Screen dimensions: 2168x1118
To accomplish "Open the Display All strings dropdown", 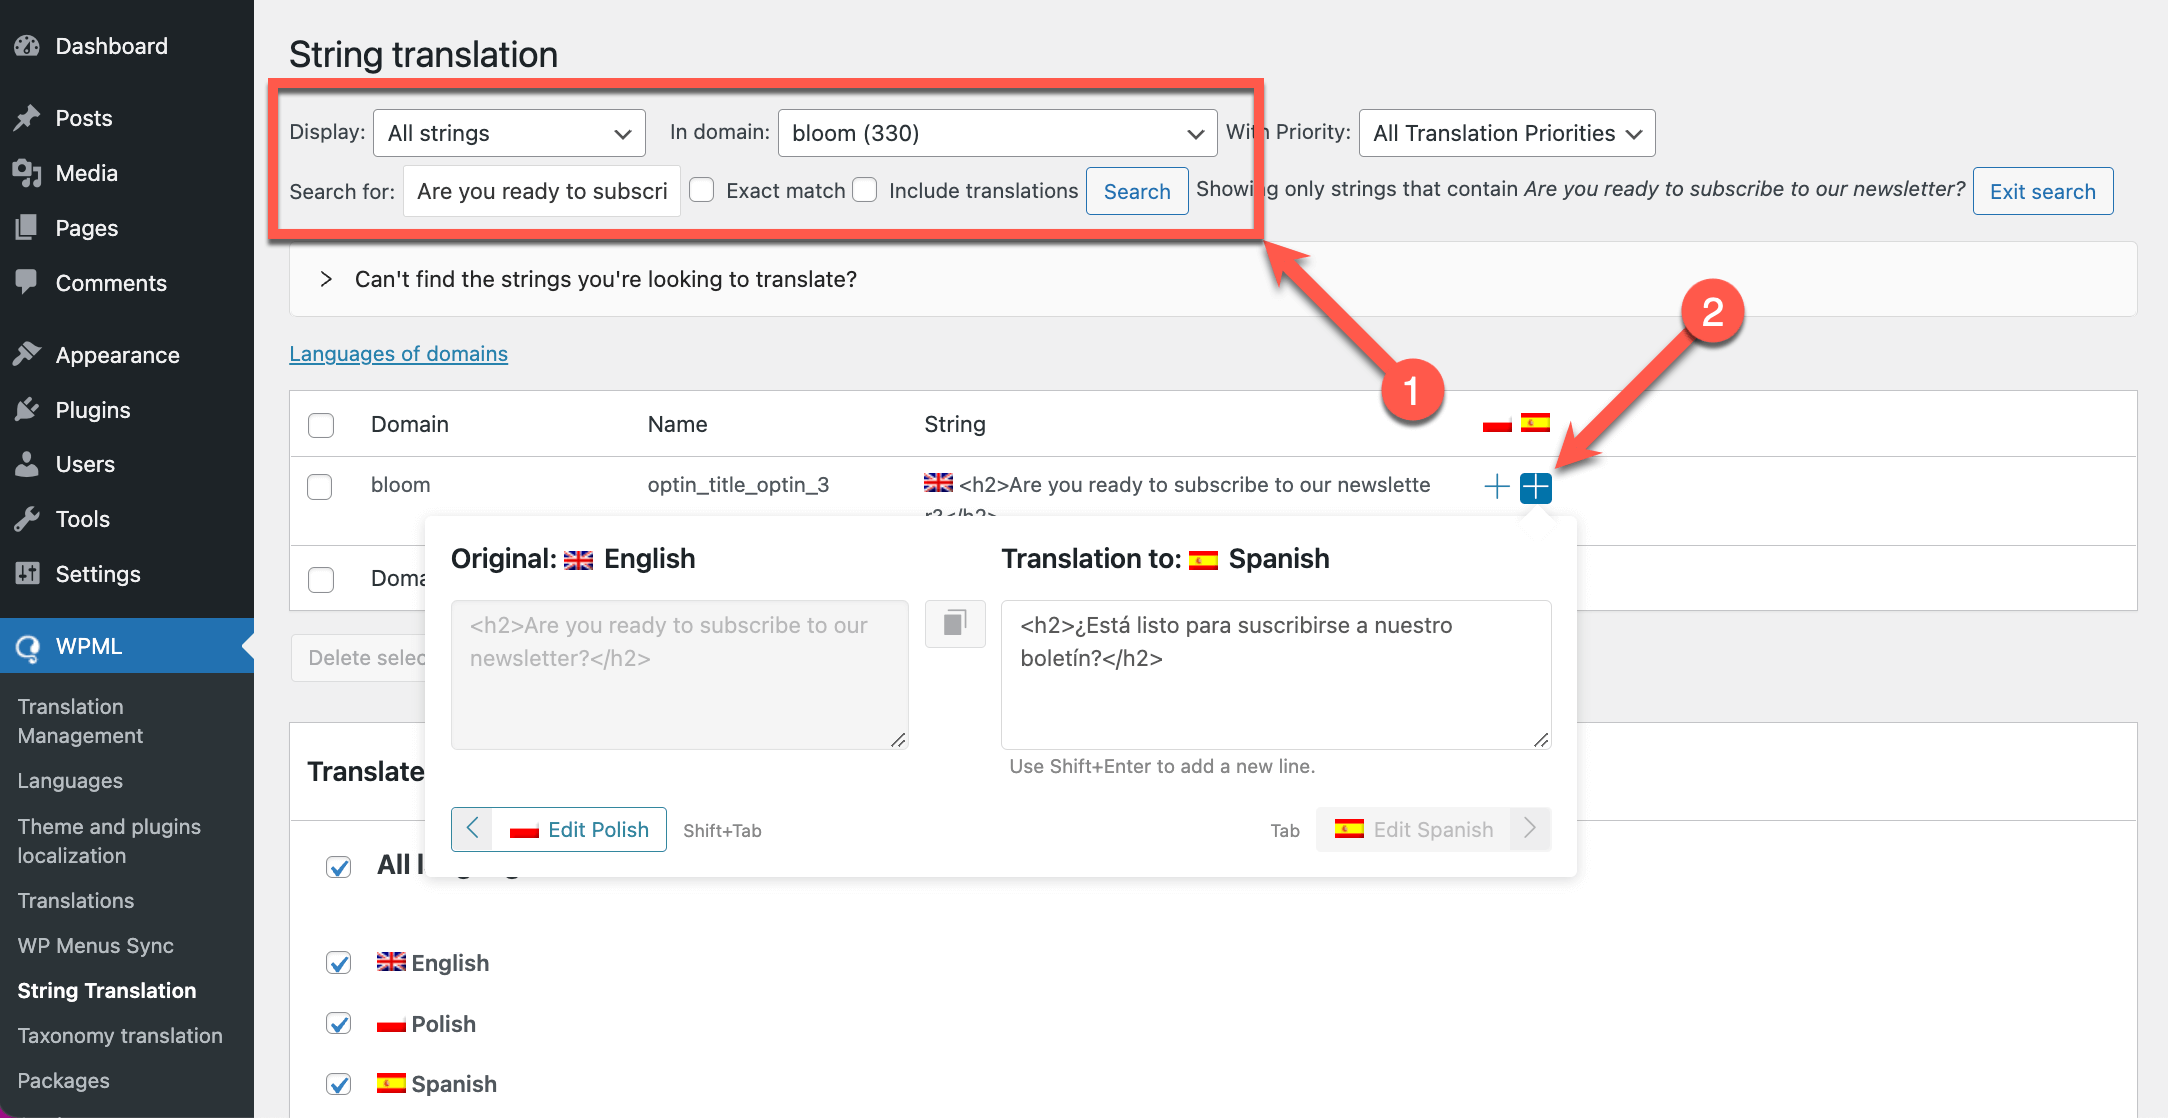I will (x=509, y=133).
